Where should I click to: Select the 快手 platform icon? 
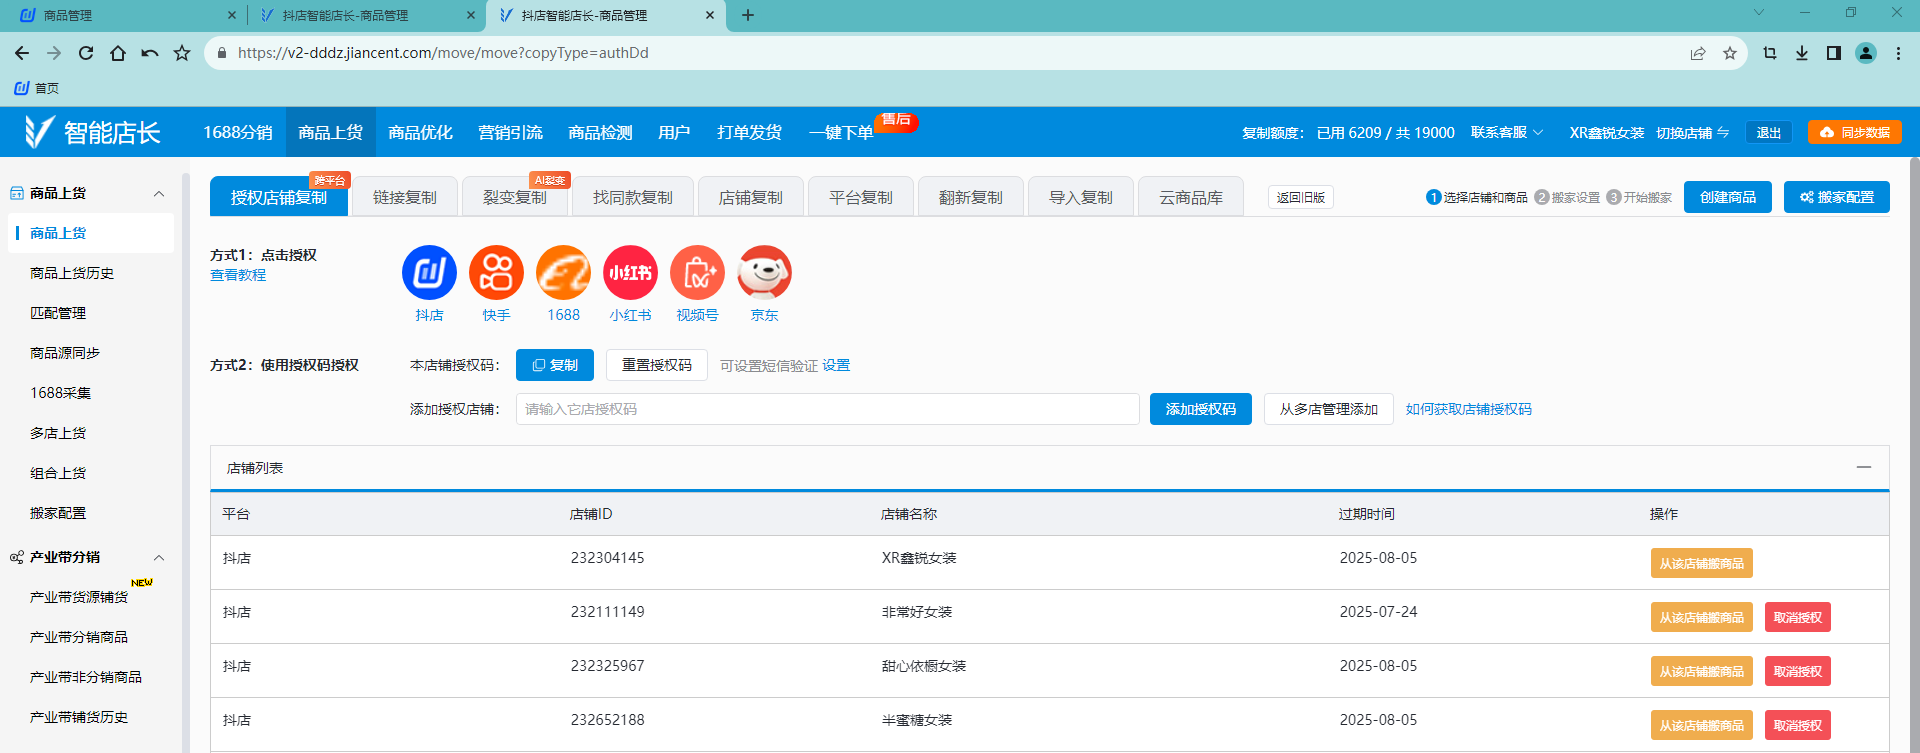click(x=496, y=273)
